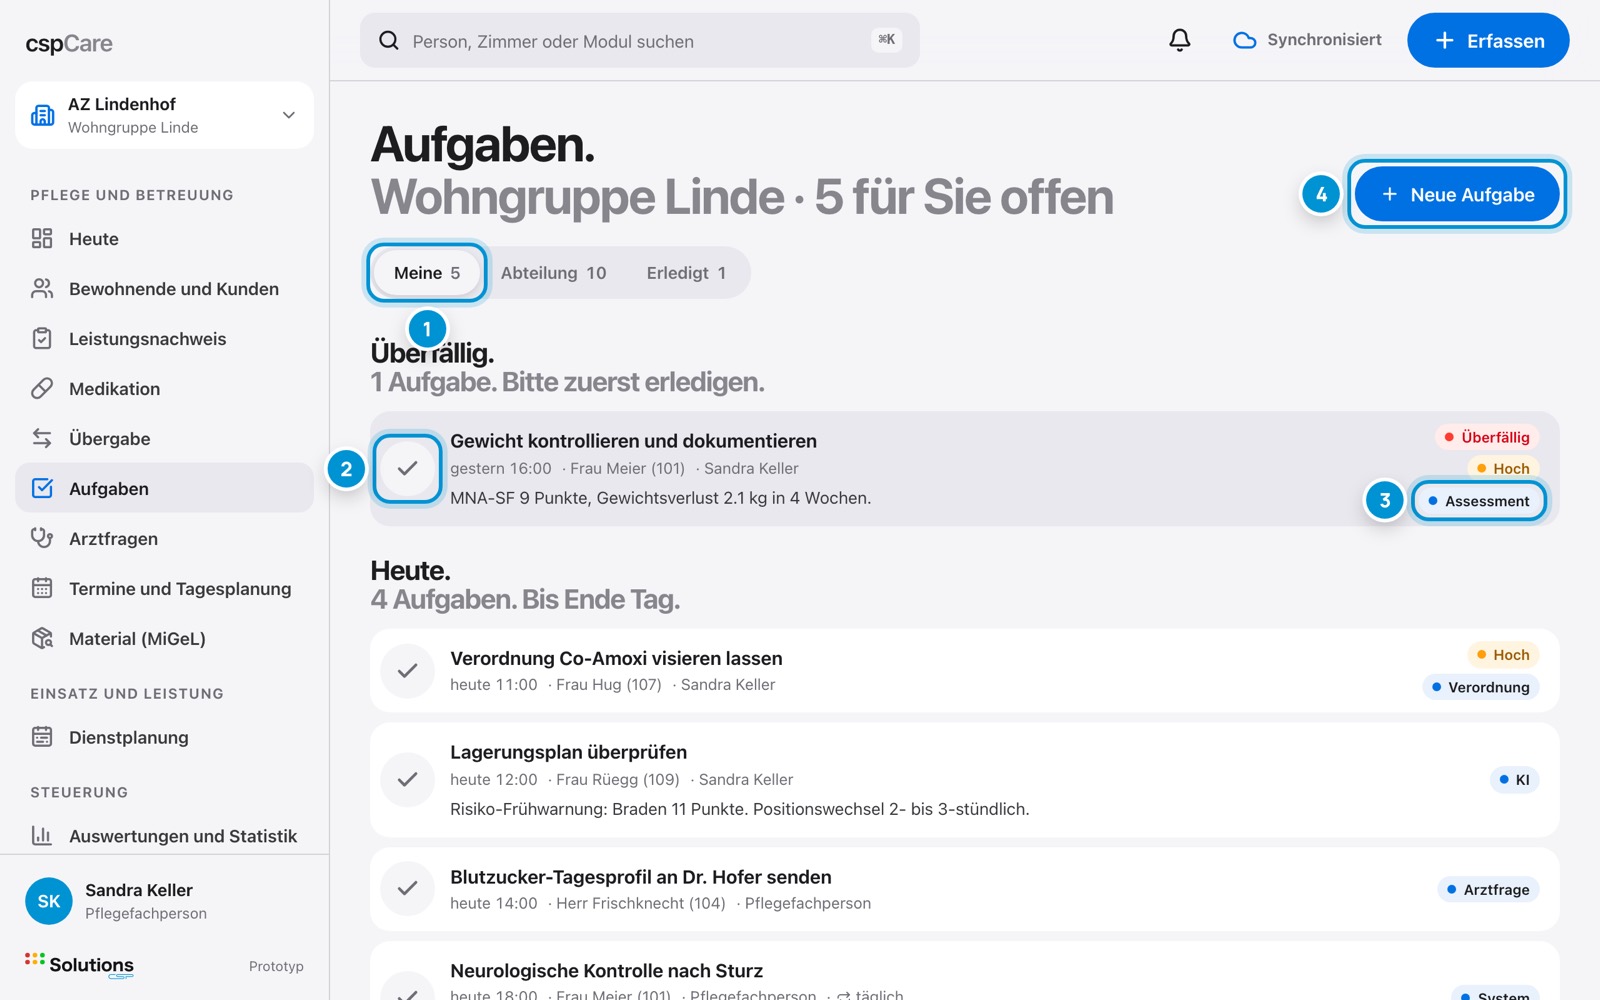
Task: Click Termine und Tagesplanung calendar icon
Action: (x=42, y=588)
